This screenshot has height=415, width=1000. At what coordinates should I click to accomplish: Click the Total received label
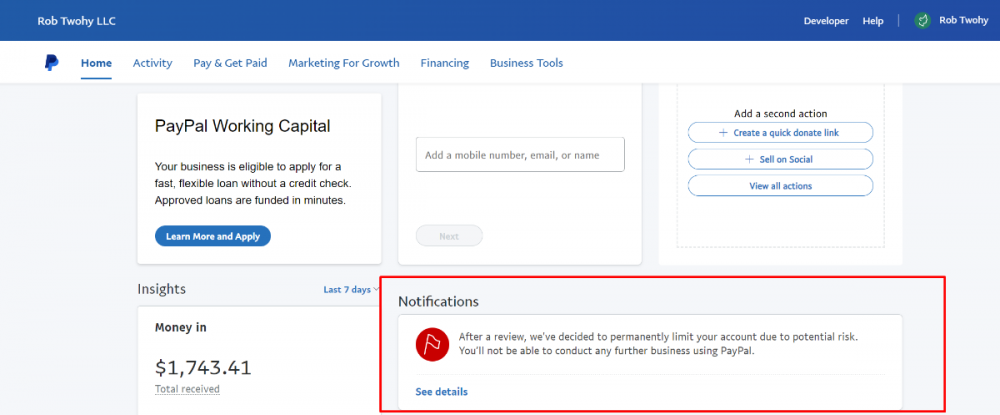click(187, 389)
